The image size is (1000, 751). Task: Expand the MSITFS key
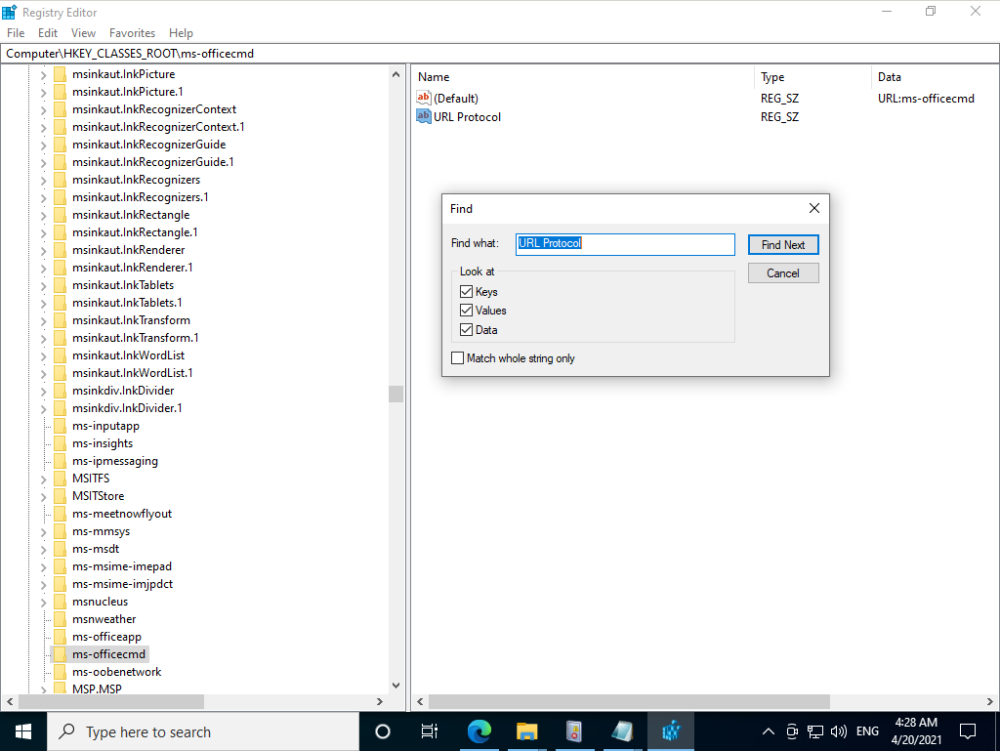(43, 479)
